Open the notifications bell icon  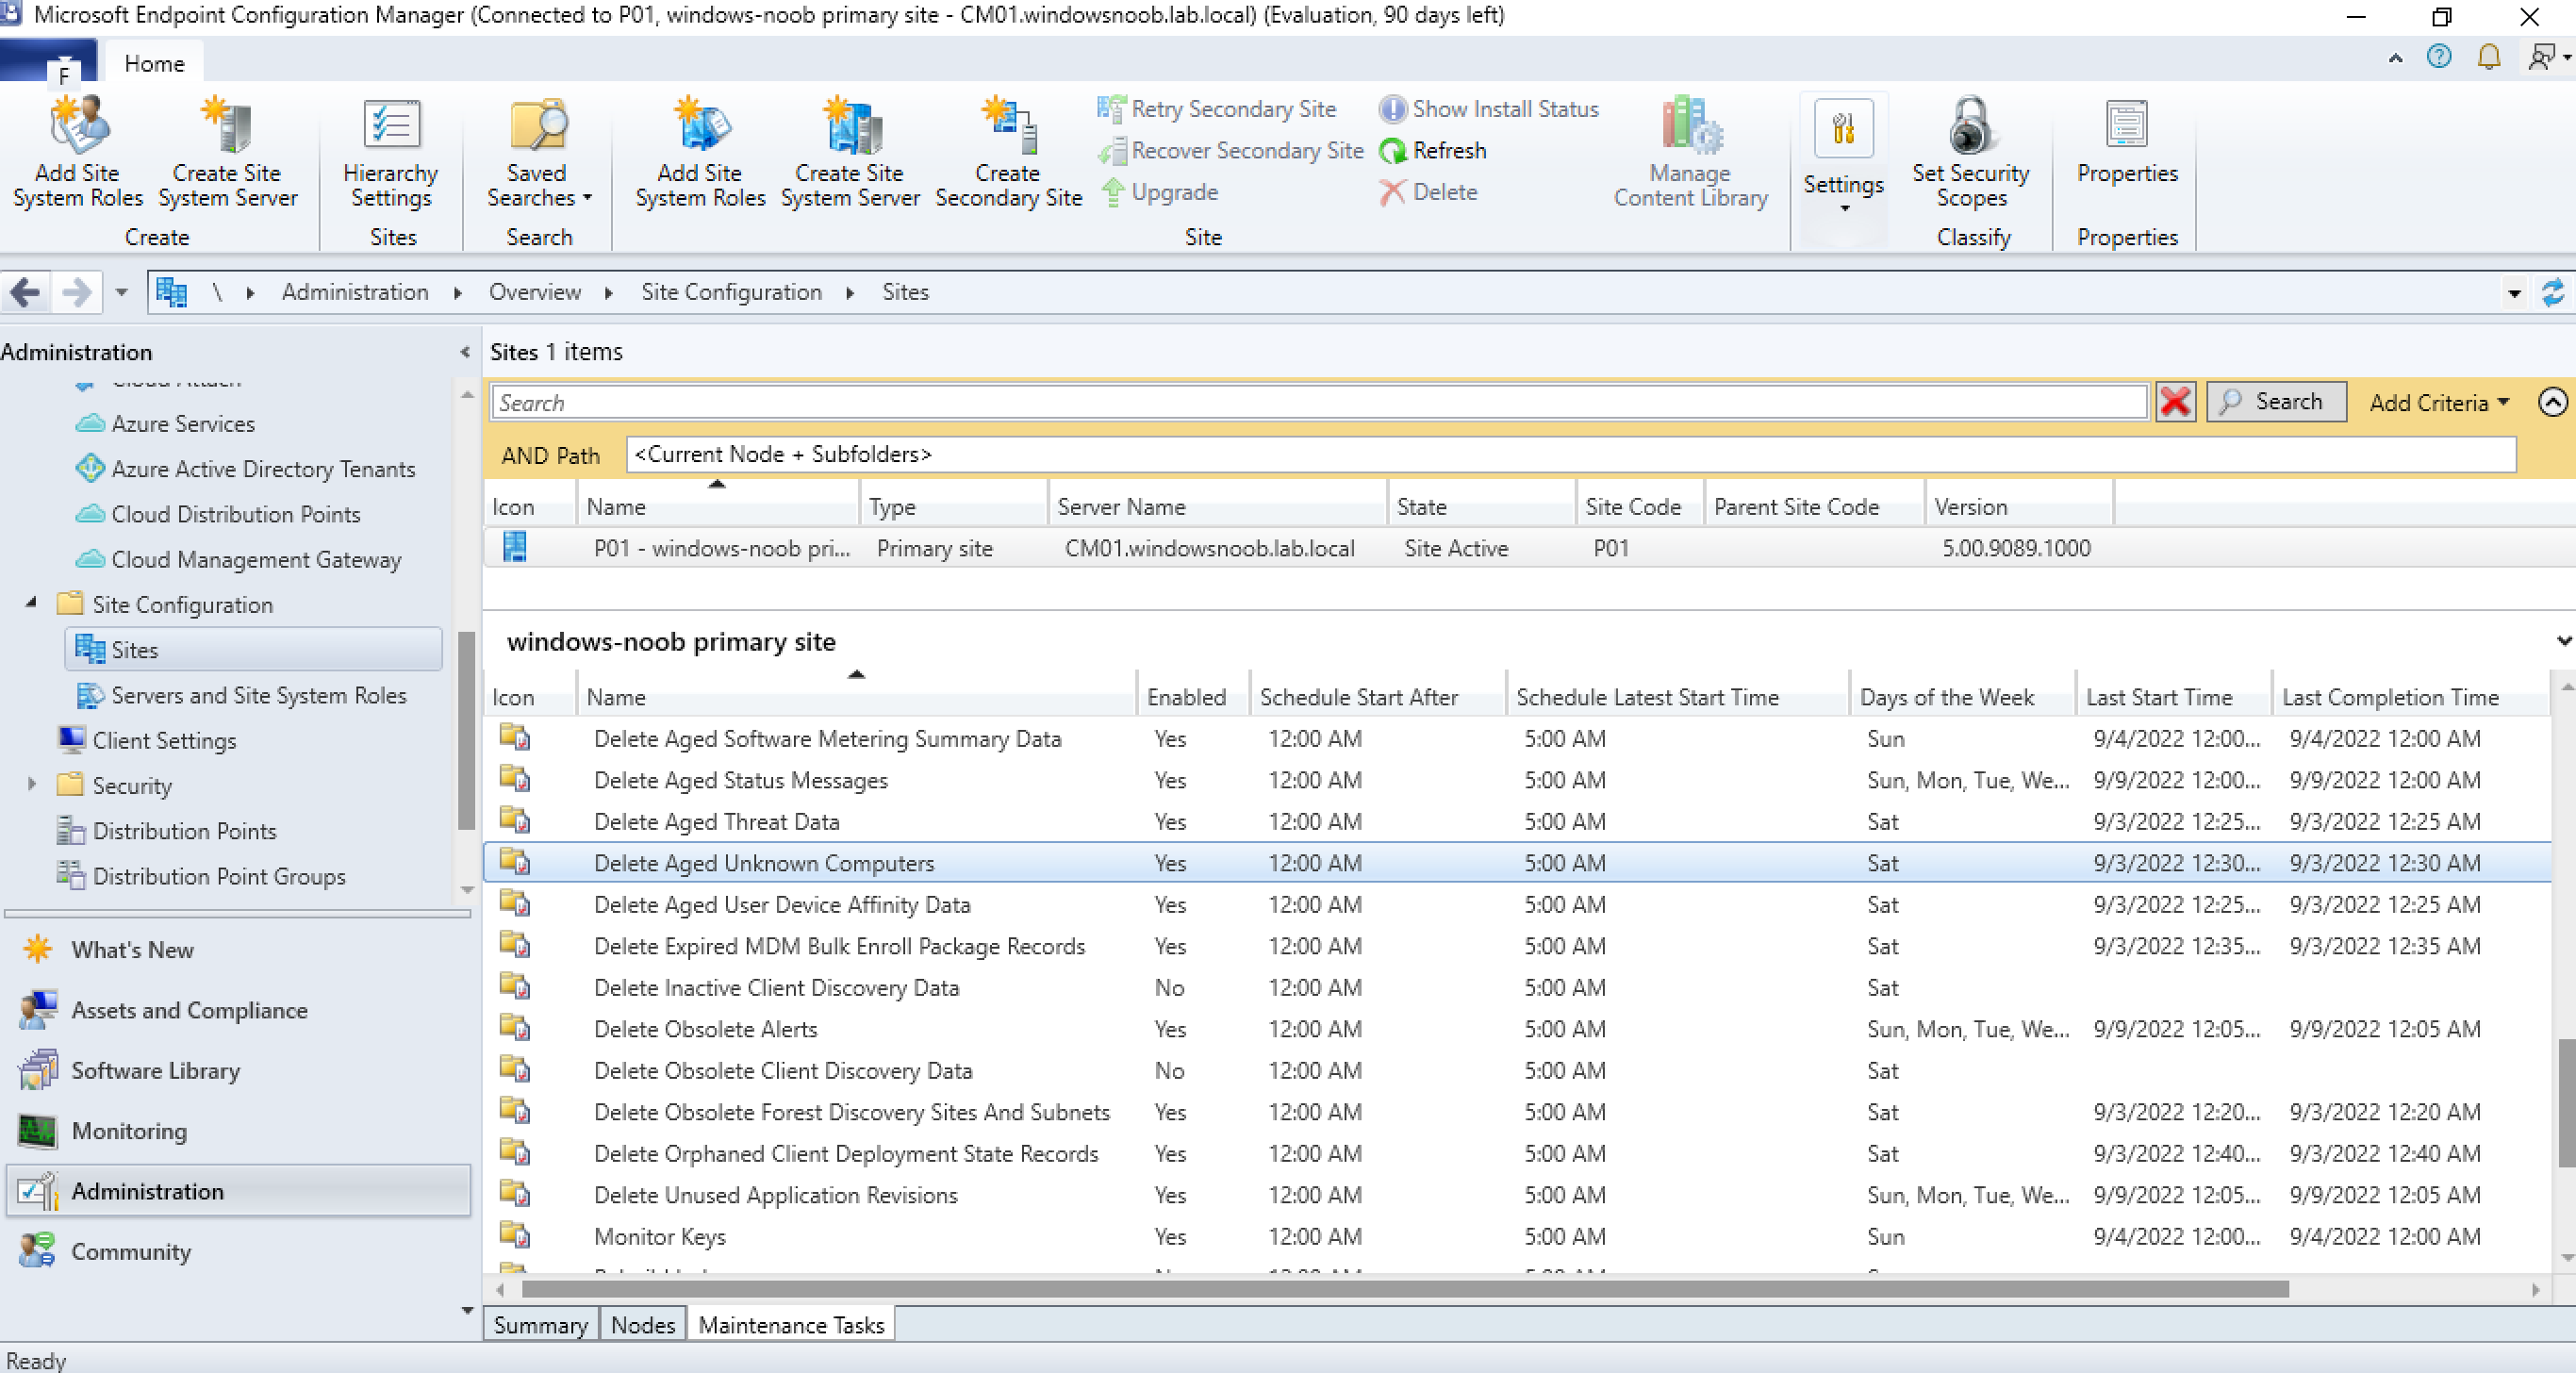point(2489,57)
